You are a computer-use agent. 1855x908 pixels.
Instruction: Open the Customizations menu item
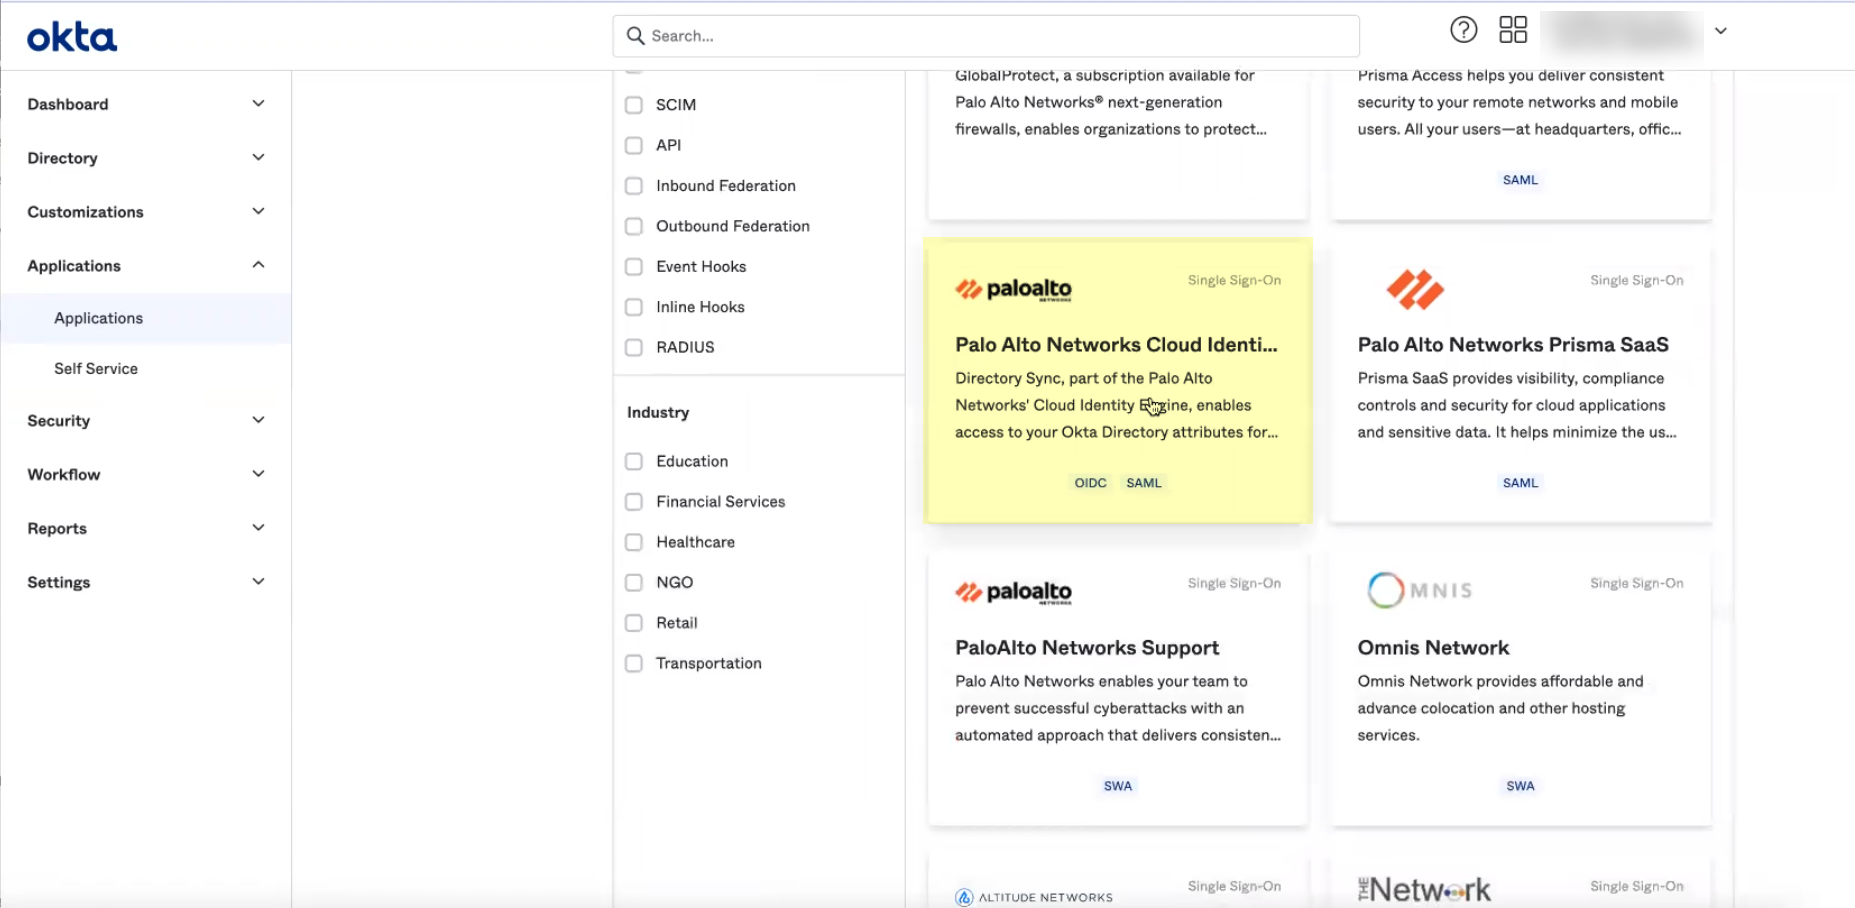(85, 212)
